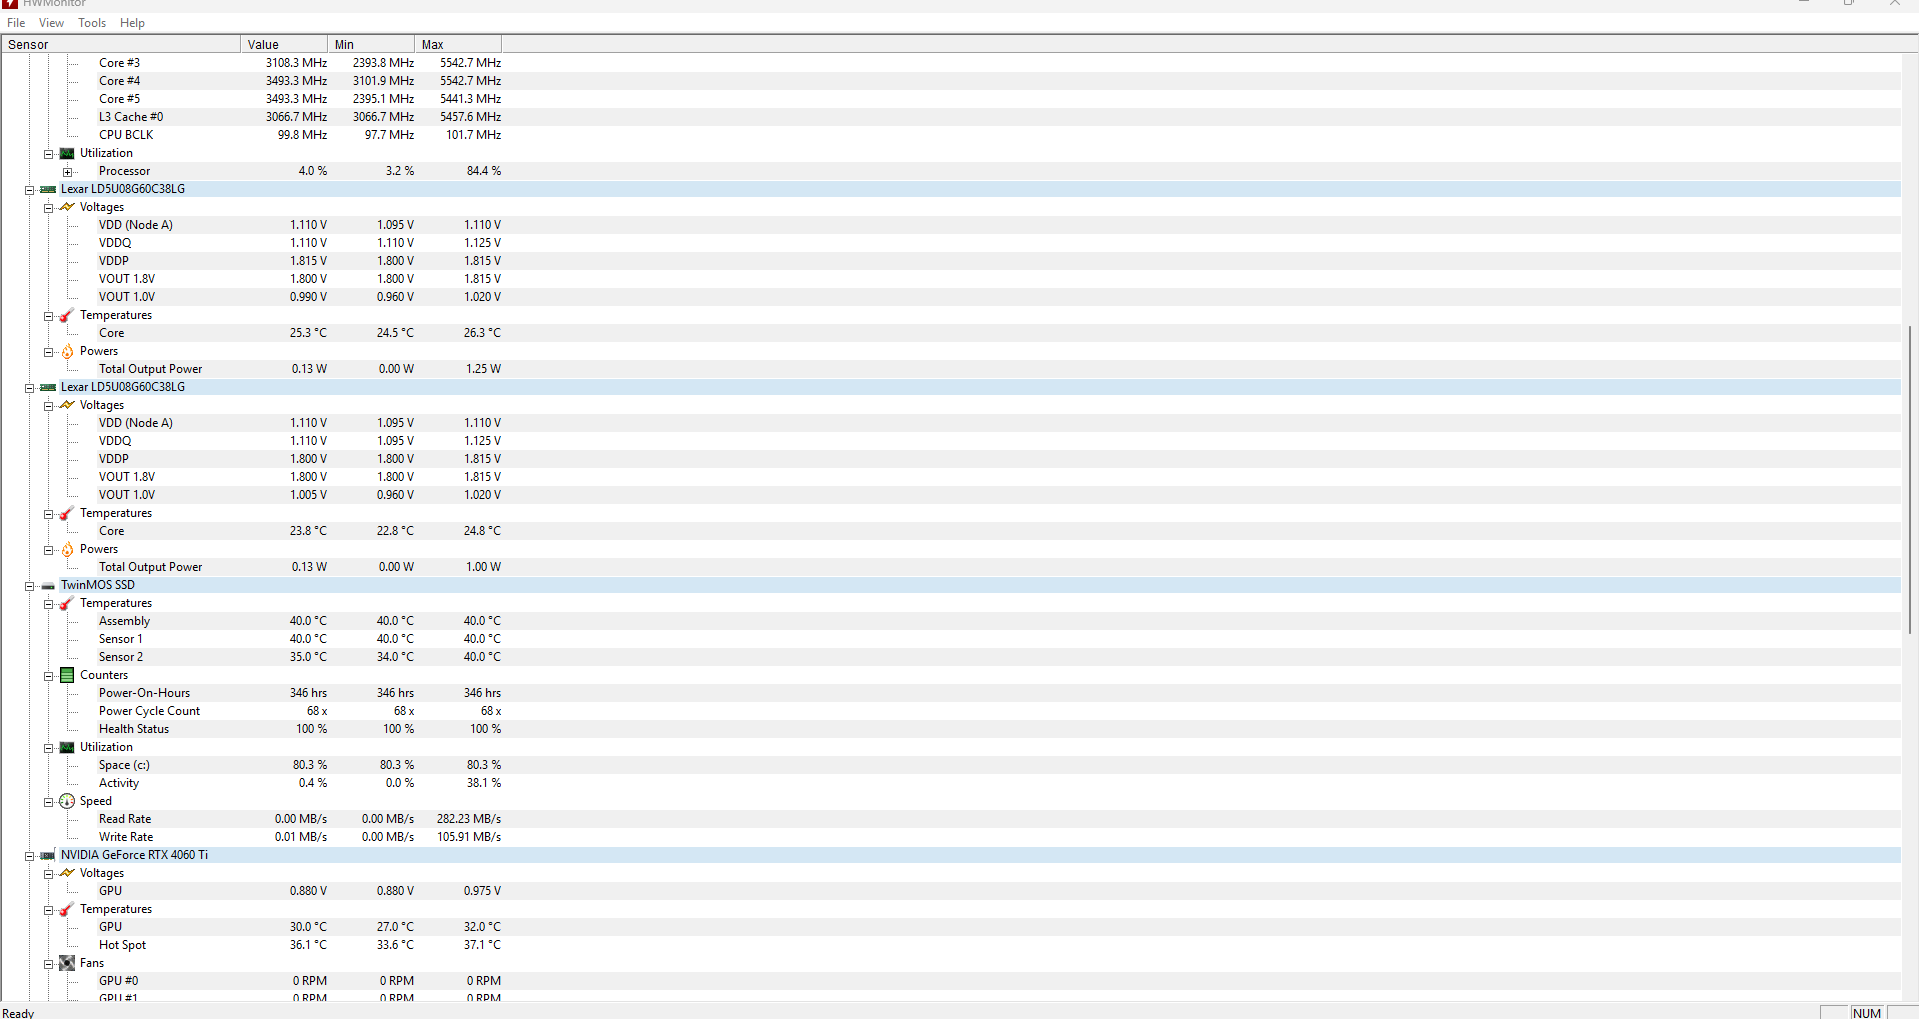
Task: Click the Voltages icon under the first Lexar module
Action: 67,207
